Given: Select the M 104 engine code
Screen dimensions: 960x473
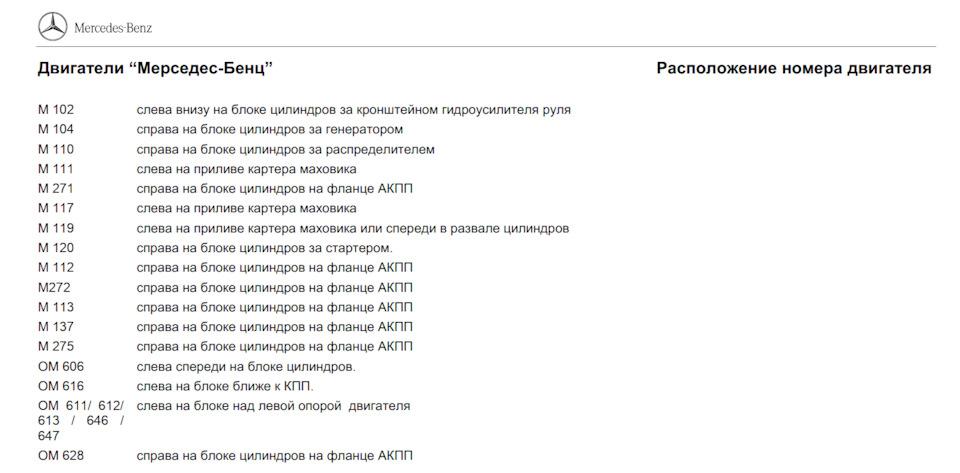Looking at the screenshot, I should tap(56, 130).
